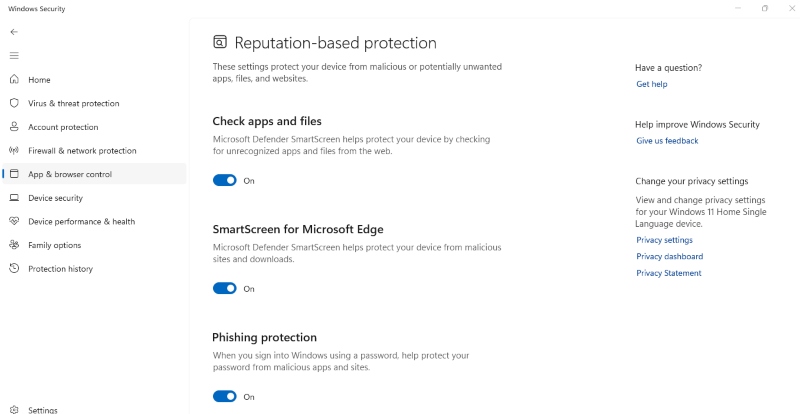Click the back arrow icon
800x414 pixels.
click(x=14, y=32)
